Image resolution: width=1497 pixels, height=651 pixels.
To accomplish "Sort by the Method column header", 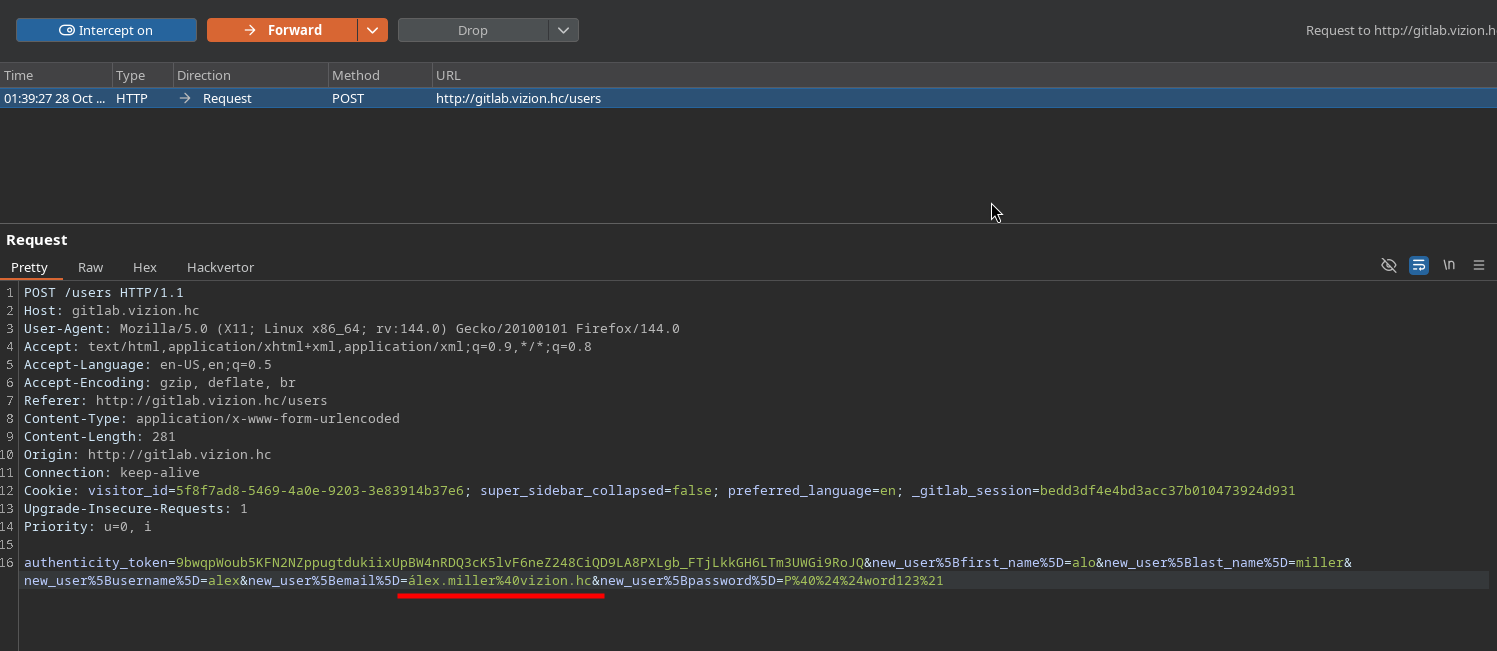I will point(379,75).
